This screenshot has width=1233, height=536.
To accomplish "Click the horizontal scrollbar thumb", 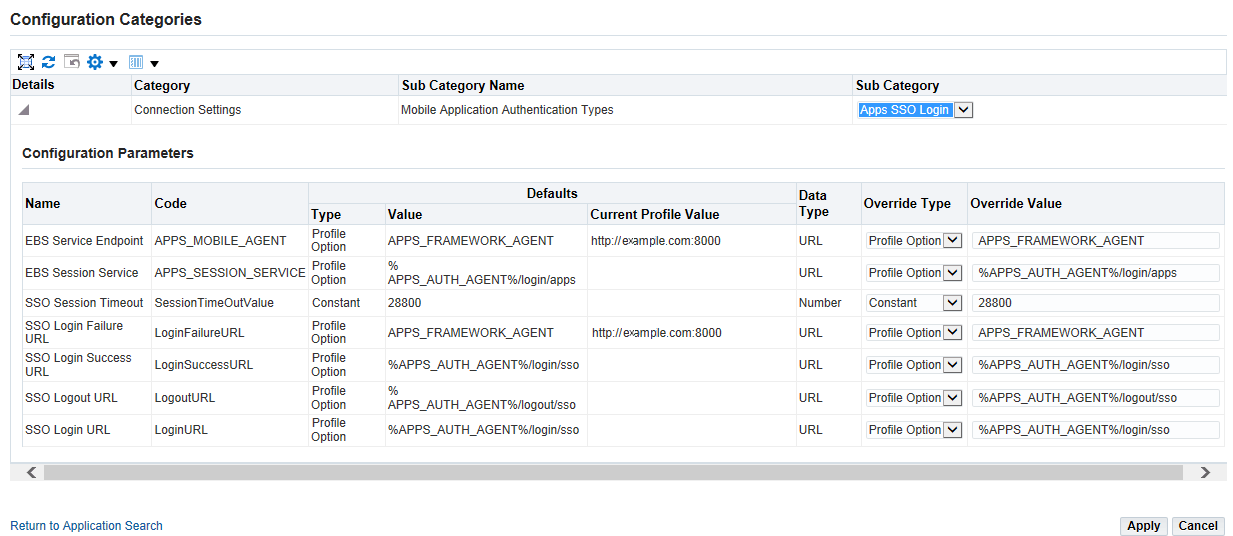I will point(612,472).
